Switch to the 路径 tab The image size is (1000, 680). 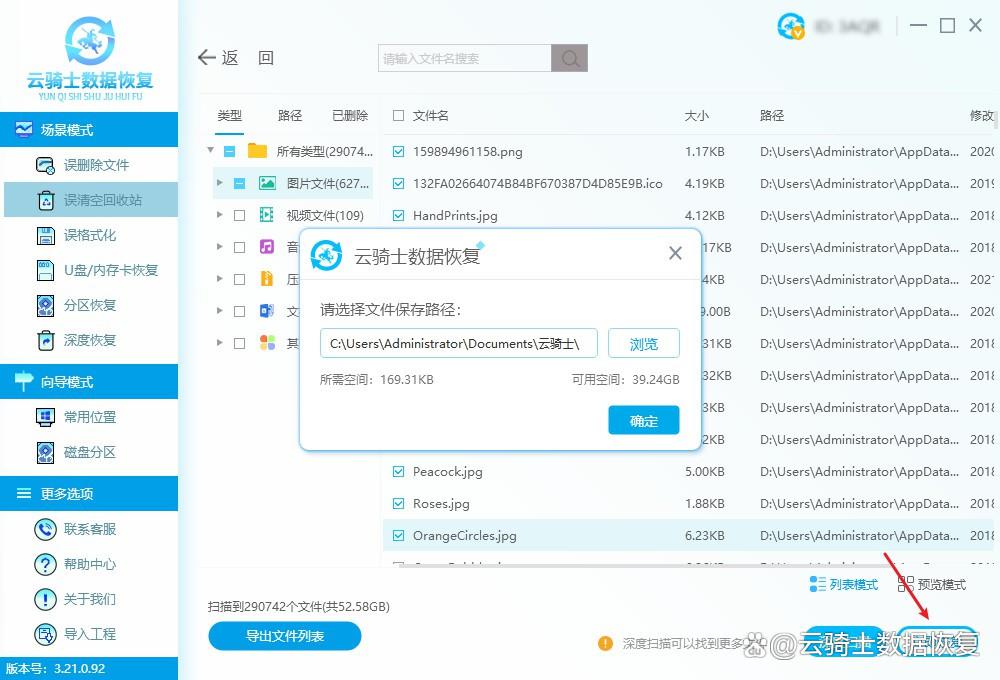(x=290, y=115)
